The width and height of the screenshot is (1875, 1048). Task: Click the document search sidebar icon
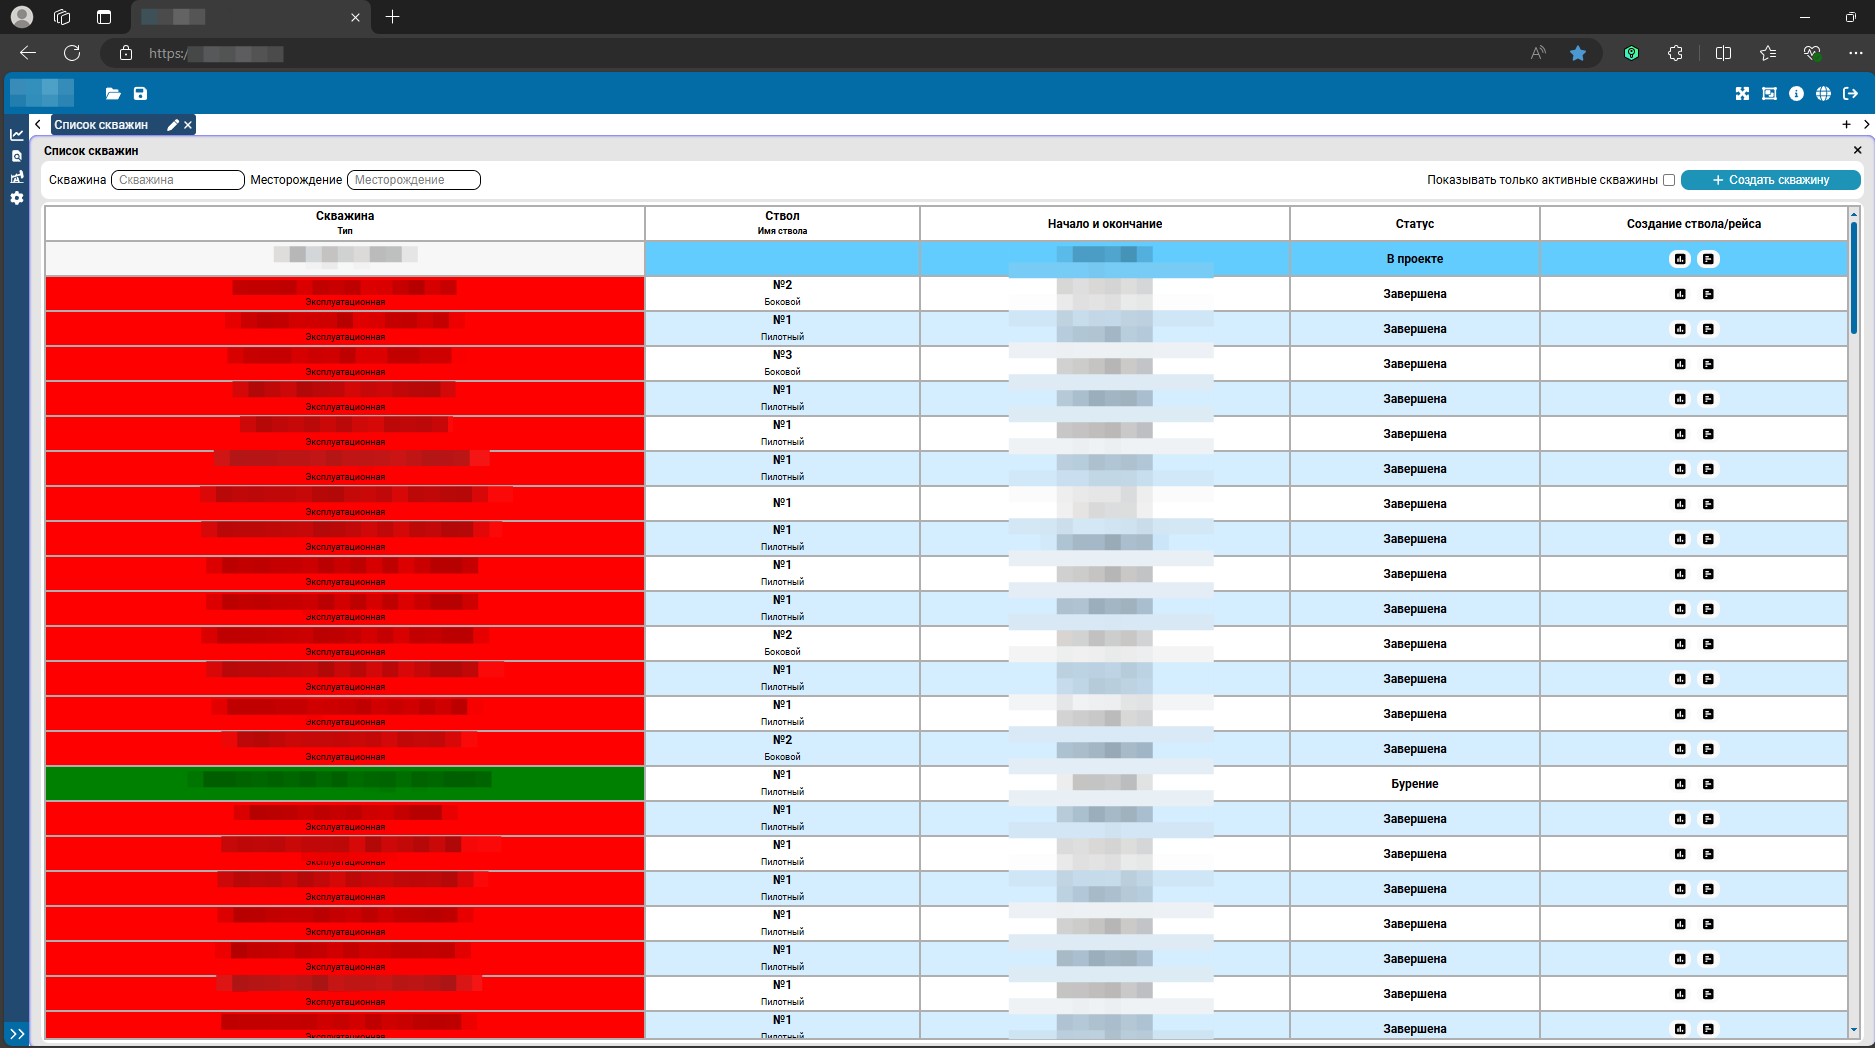click(x=17, y=156)
